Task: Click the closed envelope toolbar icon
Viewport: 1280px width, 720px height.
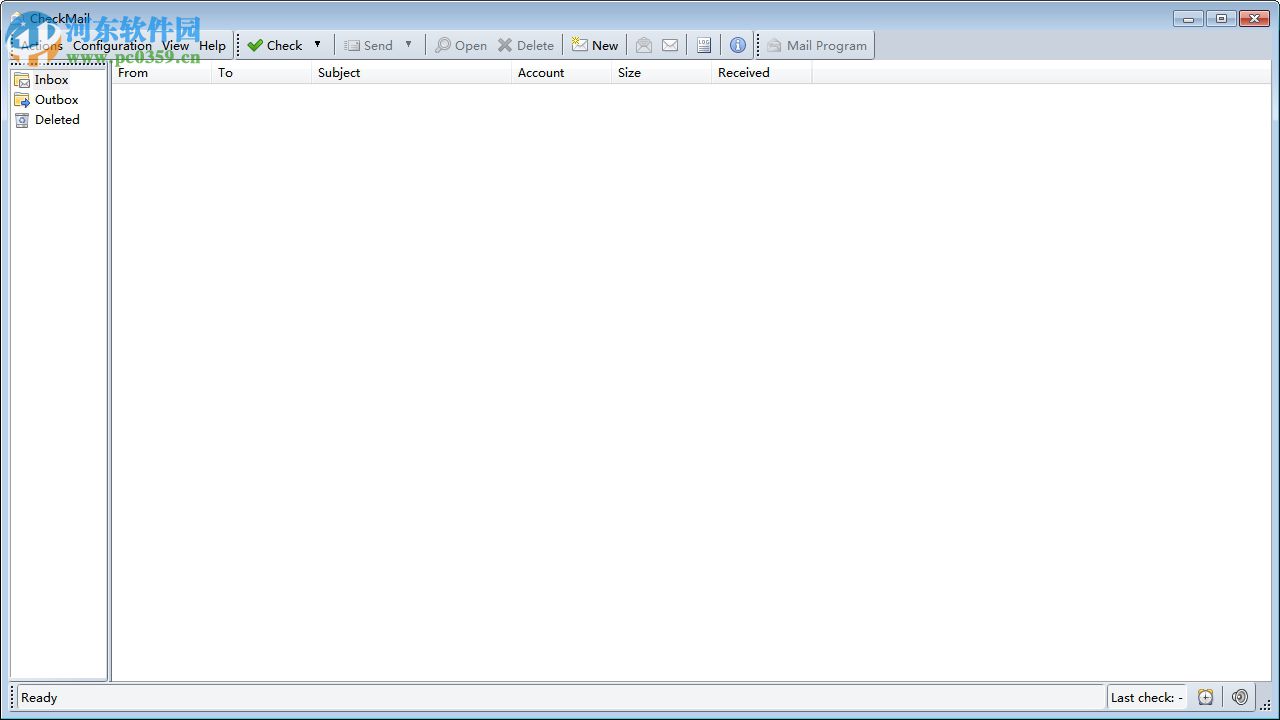Action: tap(670, 45)
